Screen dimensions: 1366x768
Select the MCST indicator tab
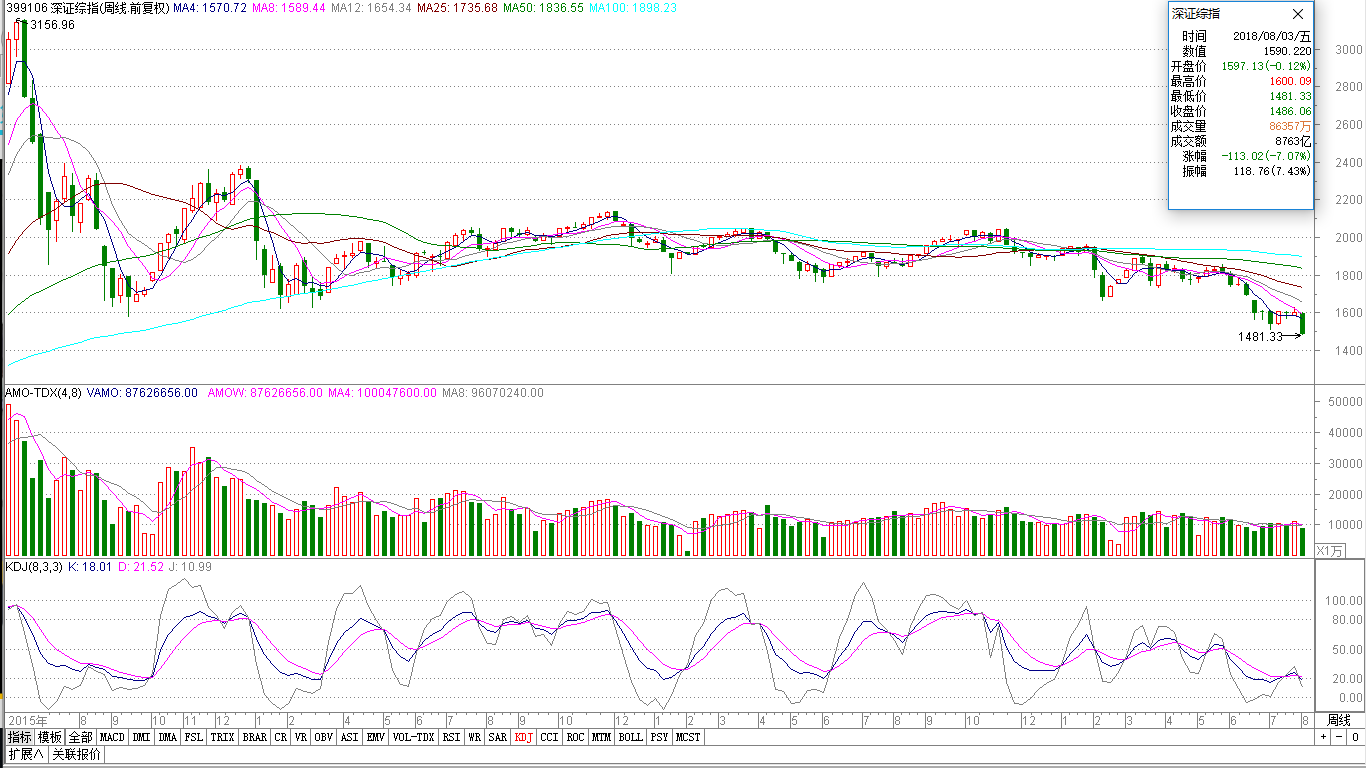coord(688,737)
